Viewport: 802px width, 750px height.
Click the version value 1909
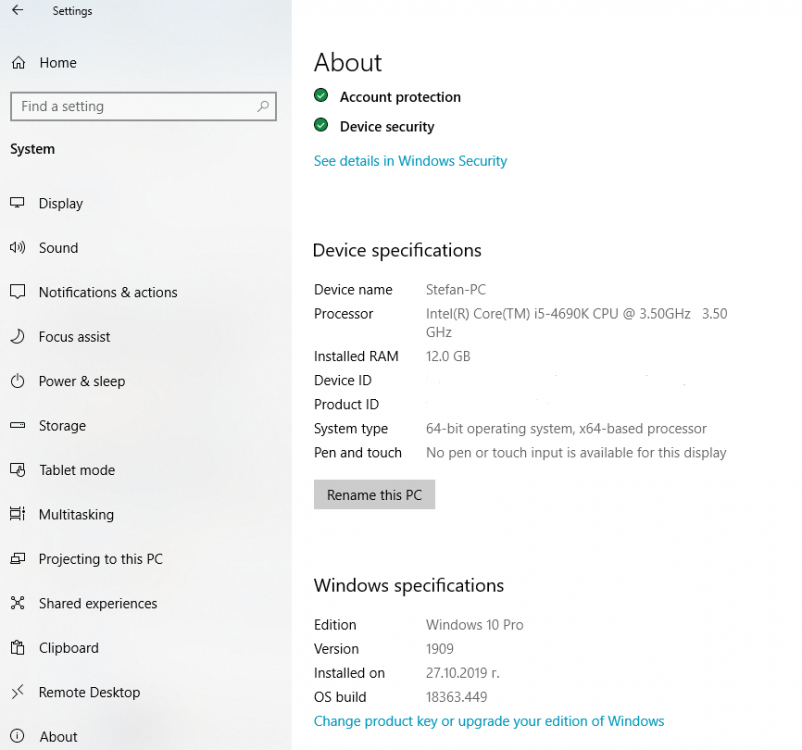[440, 649]
